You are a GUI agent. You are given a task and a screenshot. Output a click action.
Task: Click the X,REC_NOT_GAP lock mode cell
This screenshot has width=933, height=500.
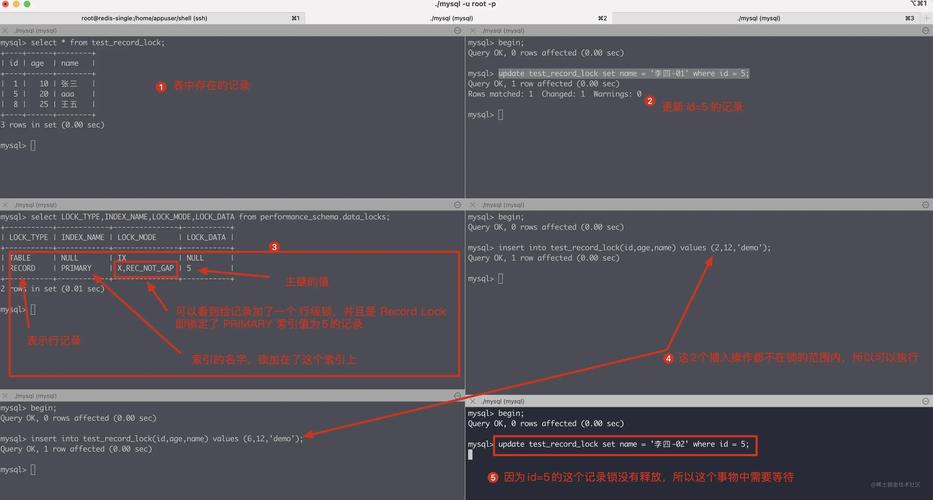click(145, 268)
